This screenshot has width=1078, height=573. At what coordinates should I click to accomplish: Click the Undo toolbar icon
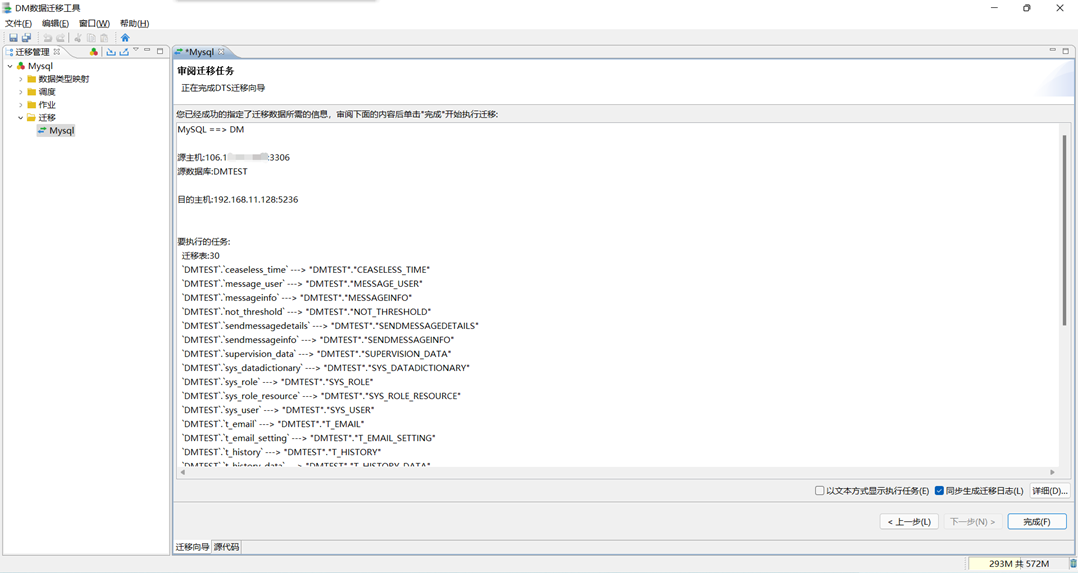[x=47, y=38]
